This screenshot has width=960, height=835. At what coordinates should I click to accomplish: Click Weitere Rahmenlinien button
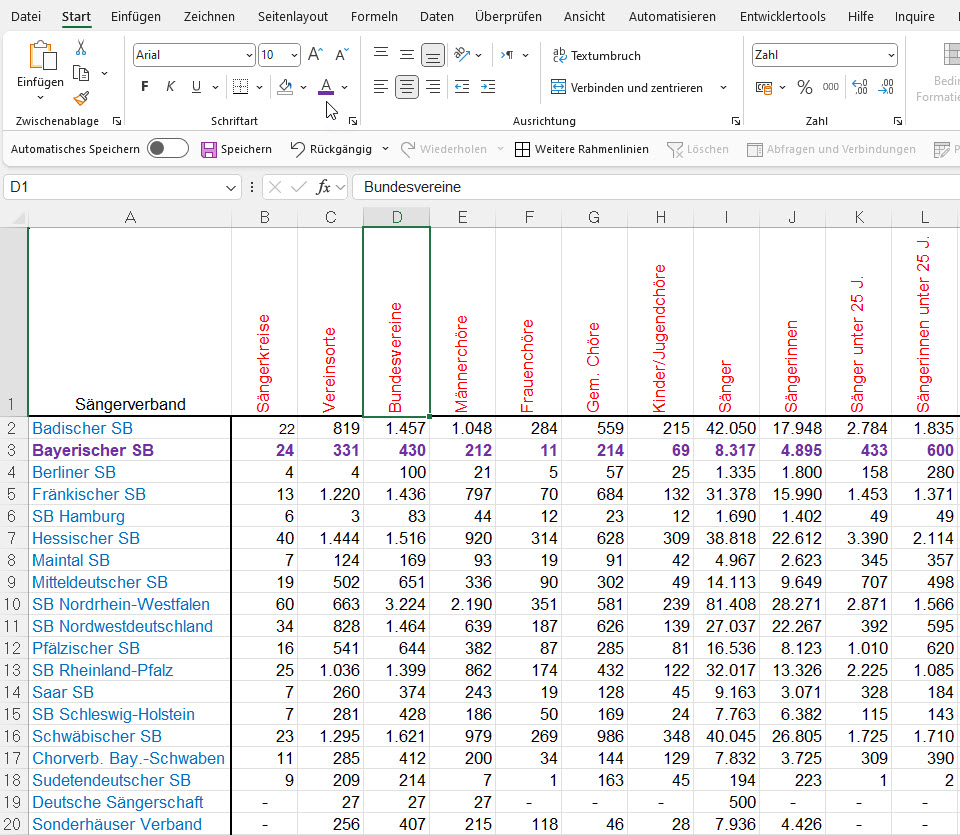pos(581,149)
